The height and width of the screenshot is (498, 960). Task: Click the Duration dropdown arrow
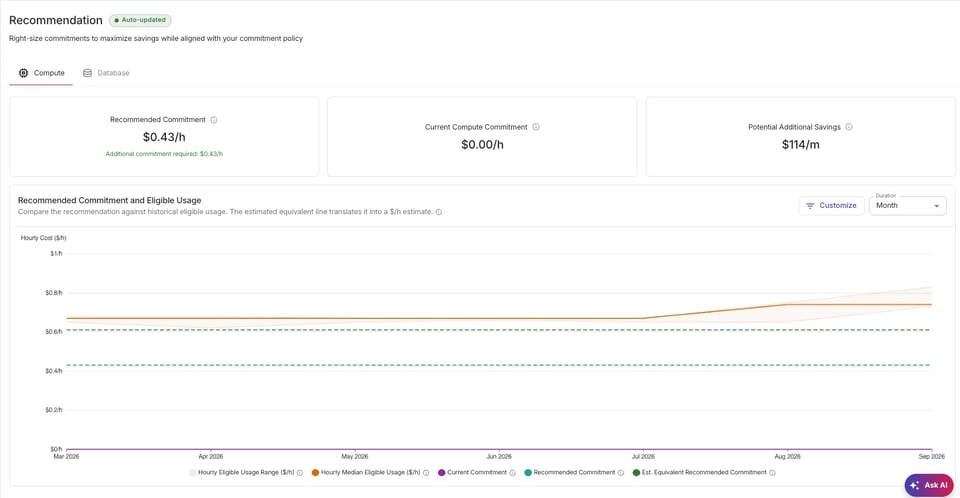[x=936, y=206]
